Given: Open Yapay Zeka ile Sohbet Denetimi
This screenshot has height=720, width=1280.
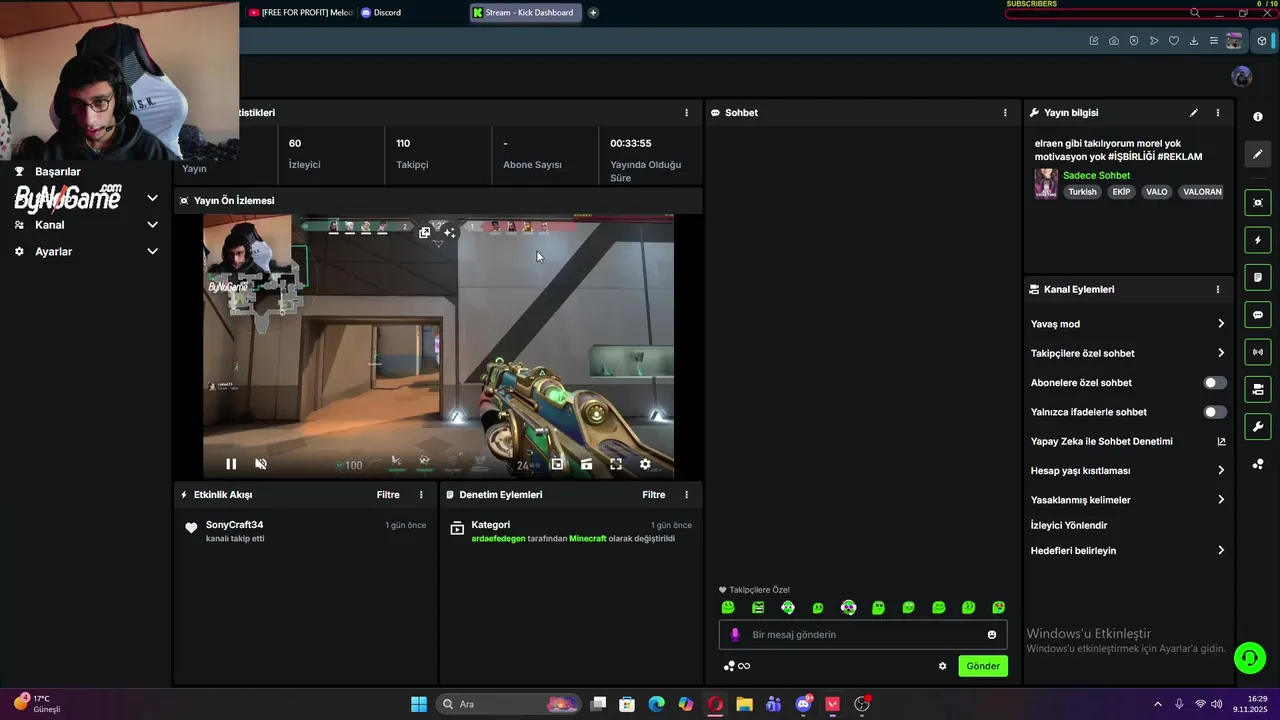Looking at the screenshot, I should pyautogui.click(x=1127, y=441).
